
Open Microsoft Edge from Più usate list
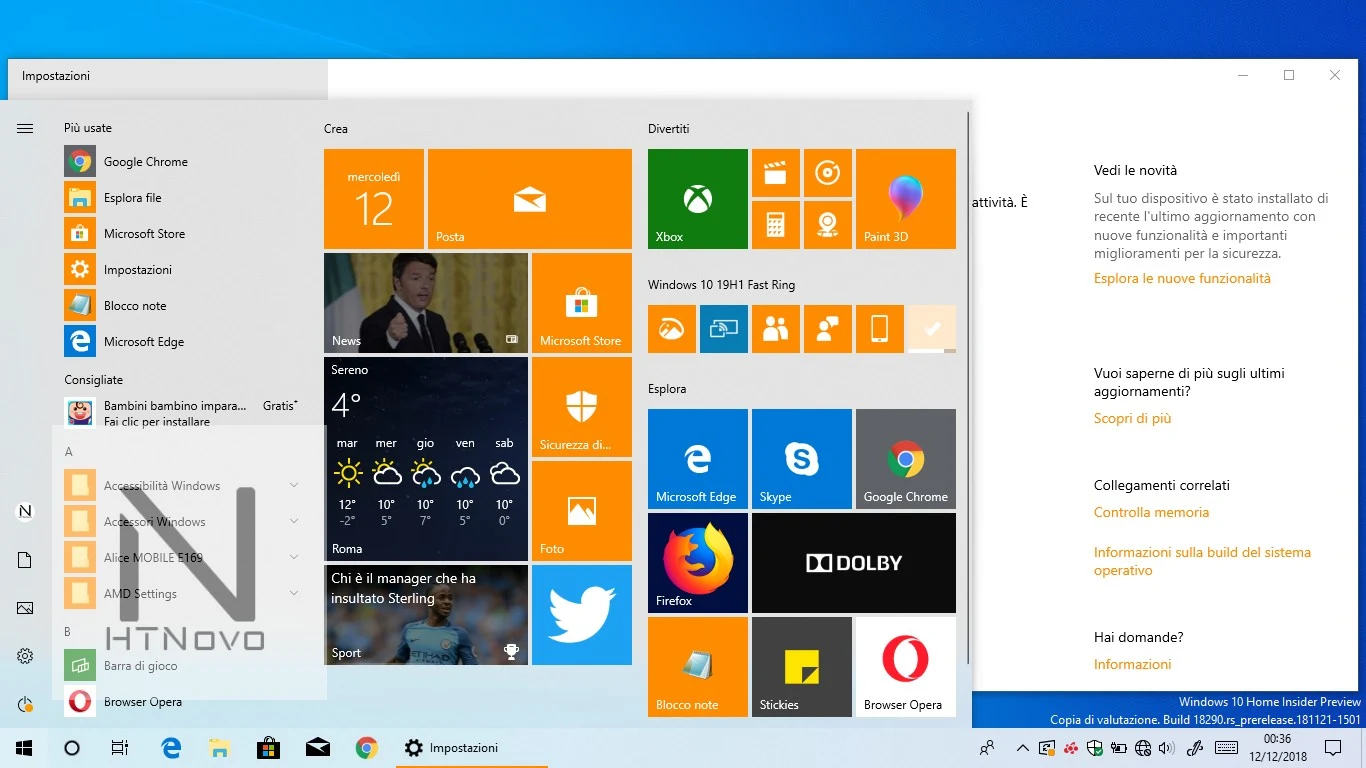click(182, 342)
